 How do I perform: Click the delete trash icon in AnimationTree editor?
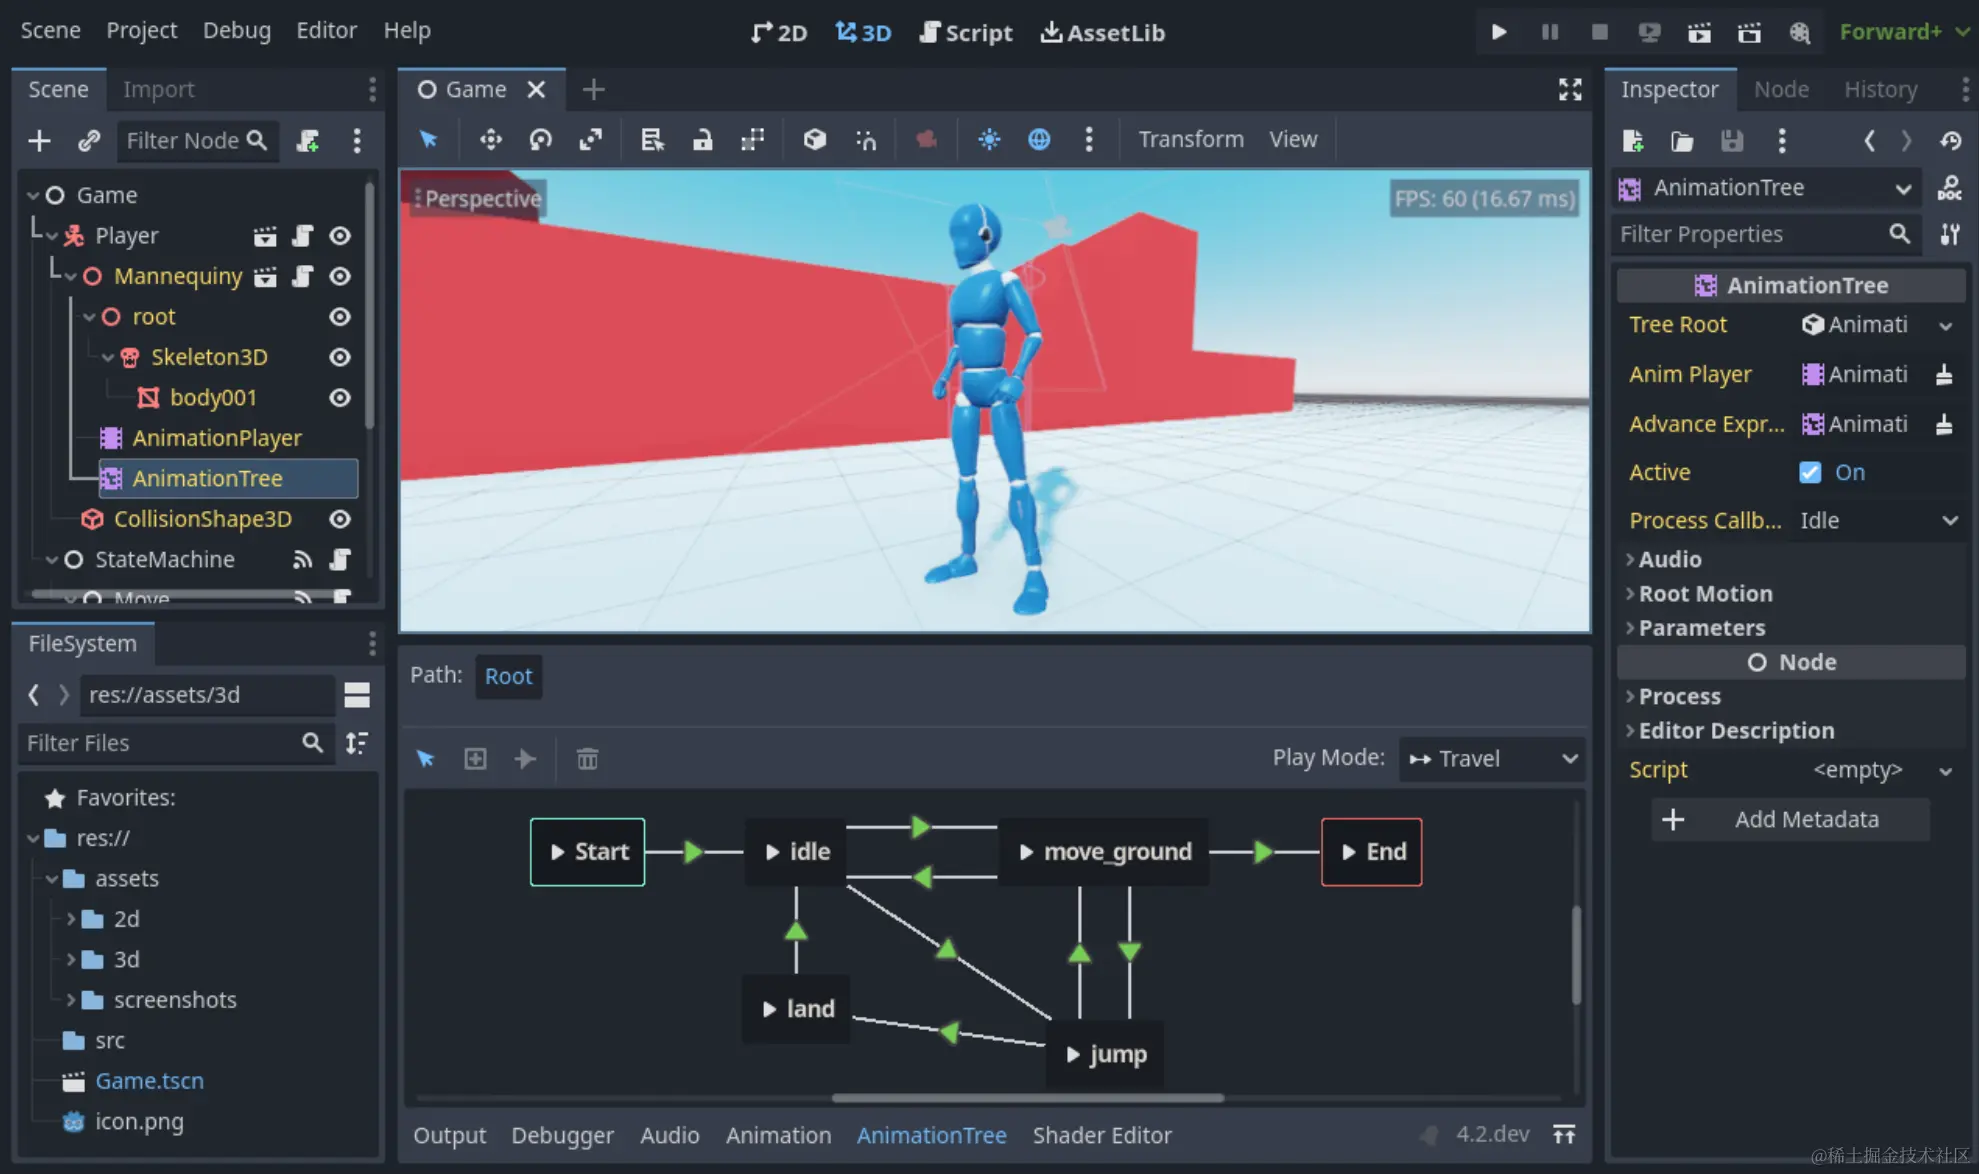click(587, 759)
